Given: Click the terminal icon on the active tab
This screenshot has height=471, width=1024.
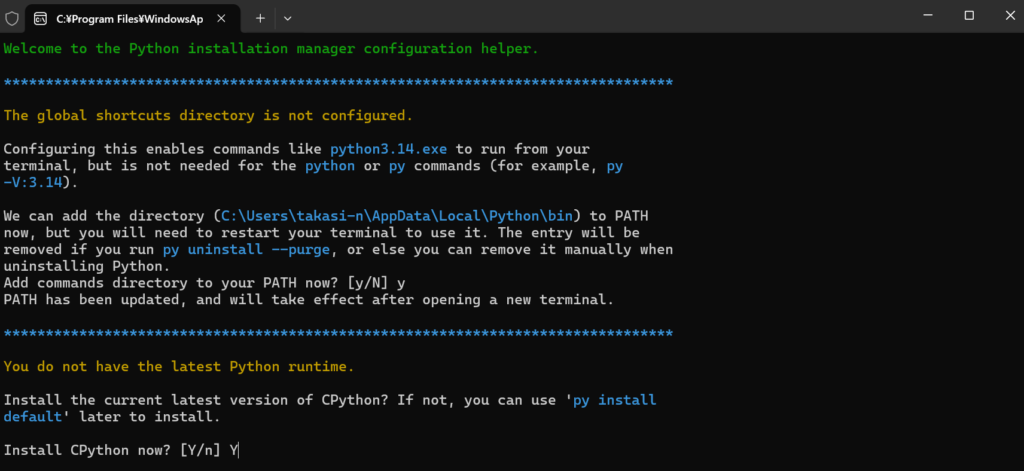Looking at the screenshot, I should point(40,18).
